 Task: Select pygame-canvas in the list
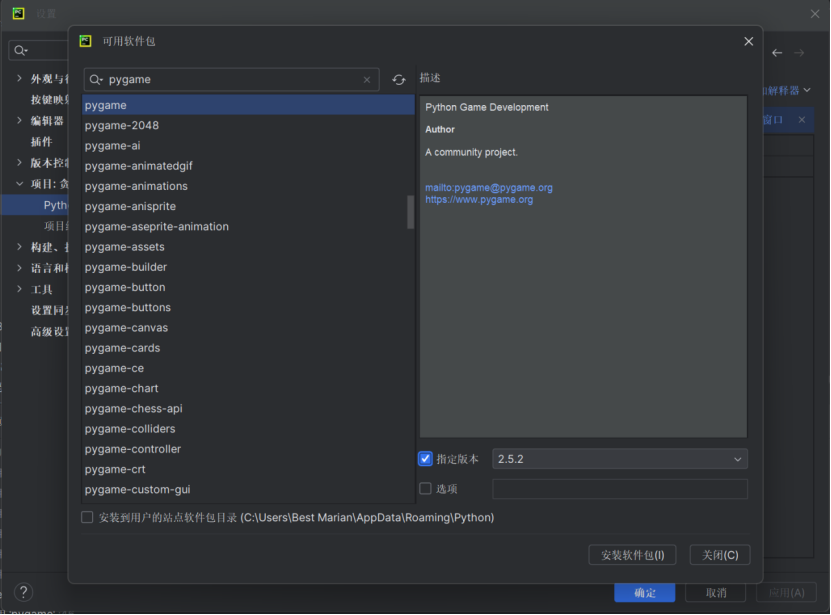tap(248, 328)
